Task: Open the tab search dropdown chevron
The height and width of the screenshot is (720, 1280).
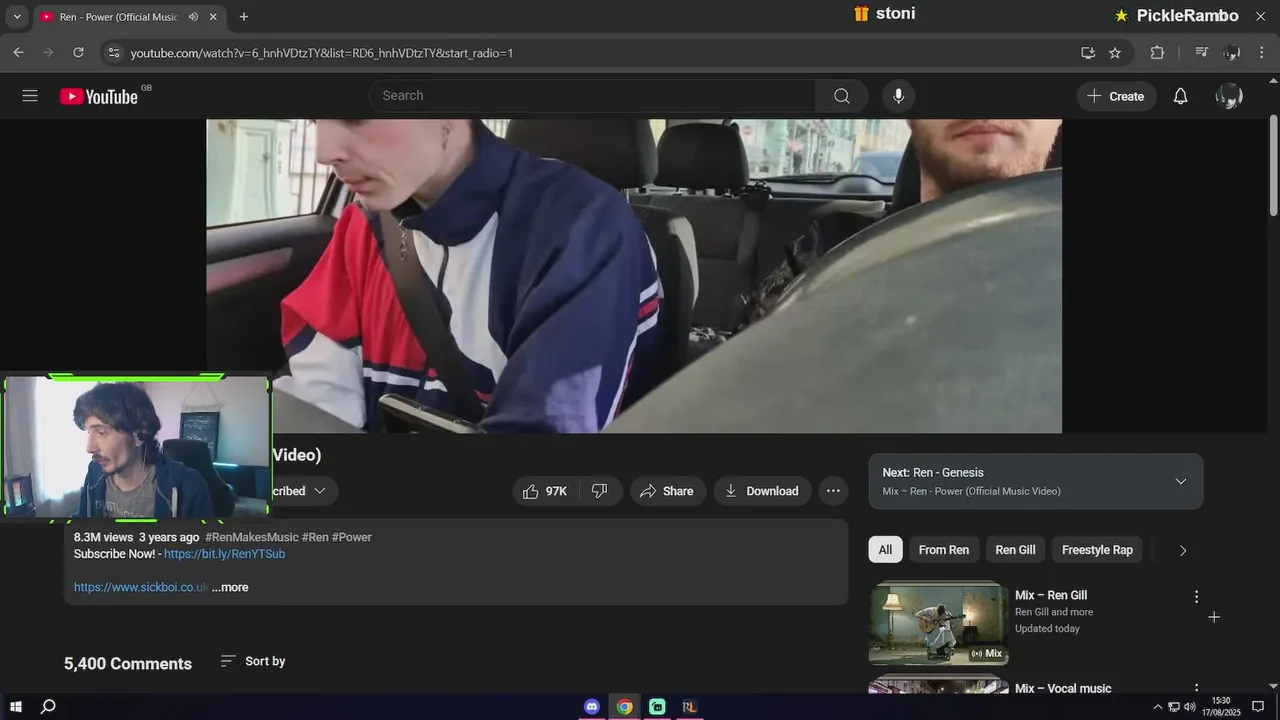Action: point(17,17)
